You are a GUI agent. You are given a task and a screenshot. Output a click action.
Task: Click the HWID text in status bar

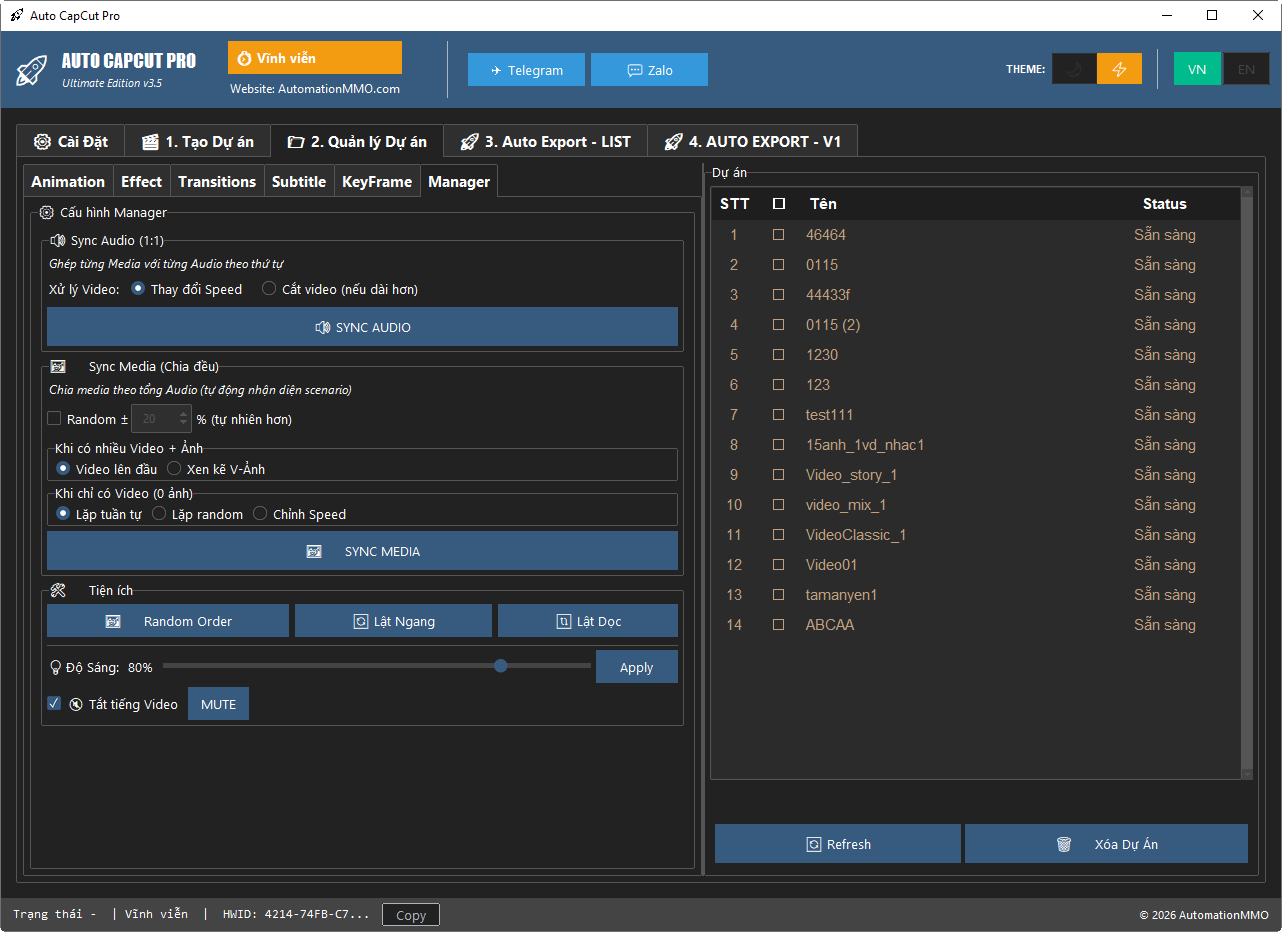pyautogui.click(x=296, y=914)
